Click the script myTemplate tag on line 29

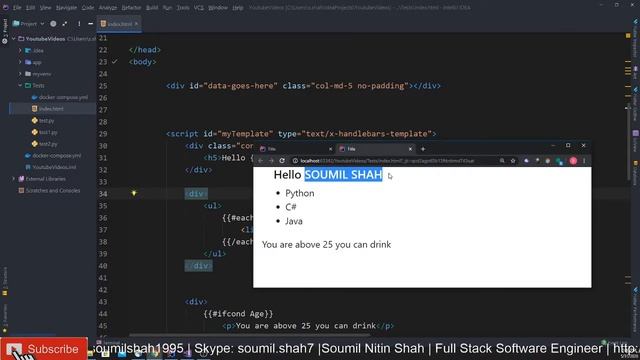click(301, 133)
